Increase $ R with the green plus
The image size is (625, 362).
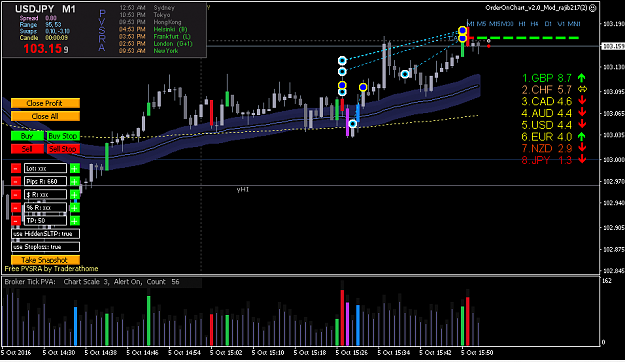[75, 195]
